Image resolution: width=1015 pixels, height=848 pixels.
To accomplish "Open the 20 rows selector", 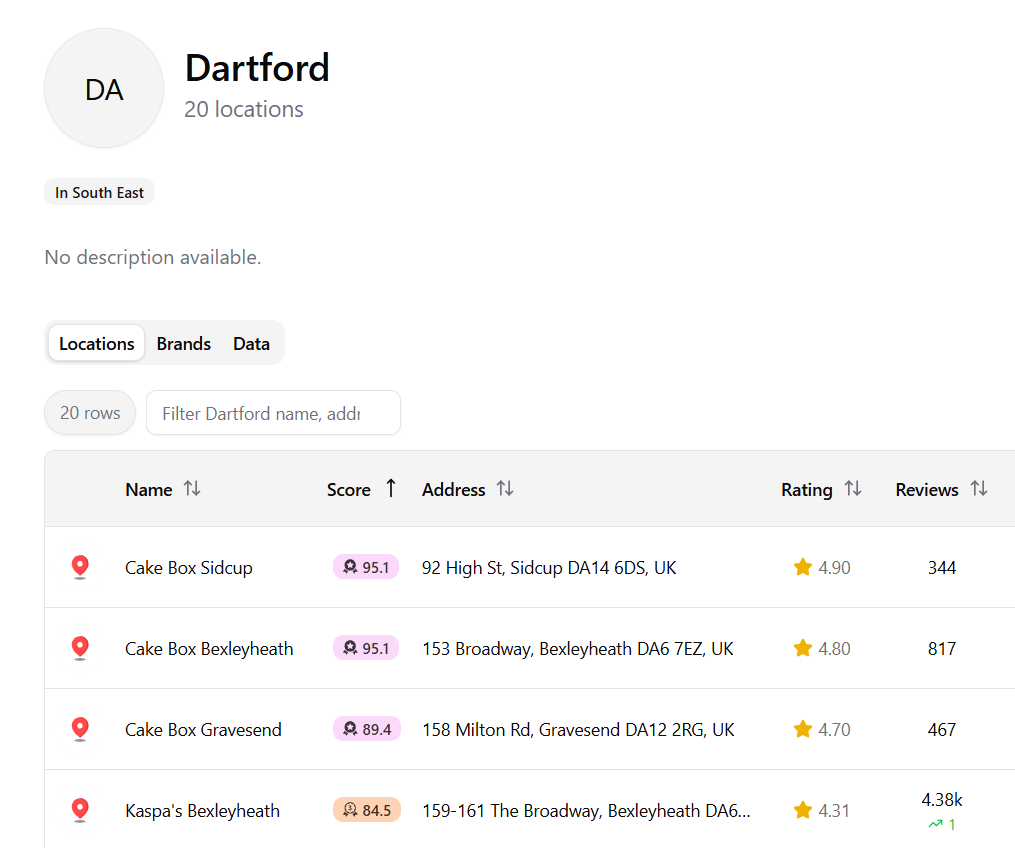I will (x=89, y=412).
